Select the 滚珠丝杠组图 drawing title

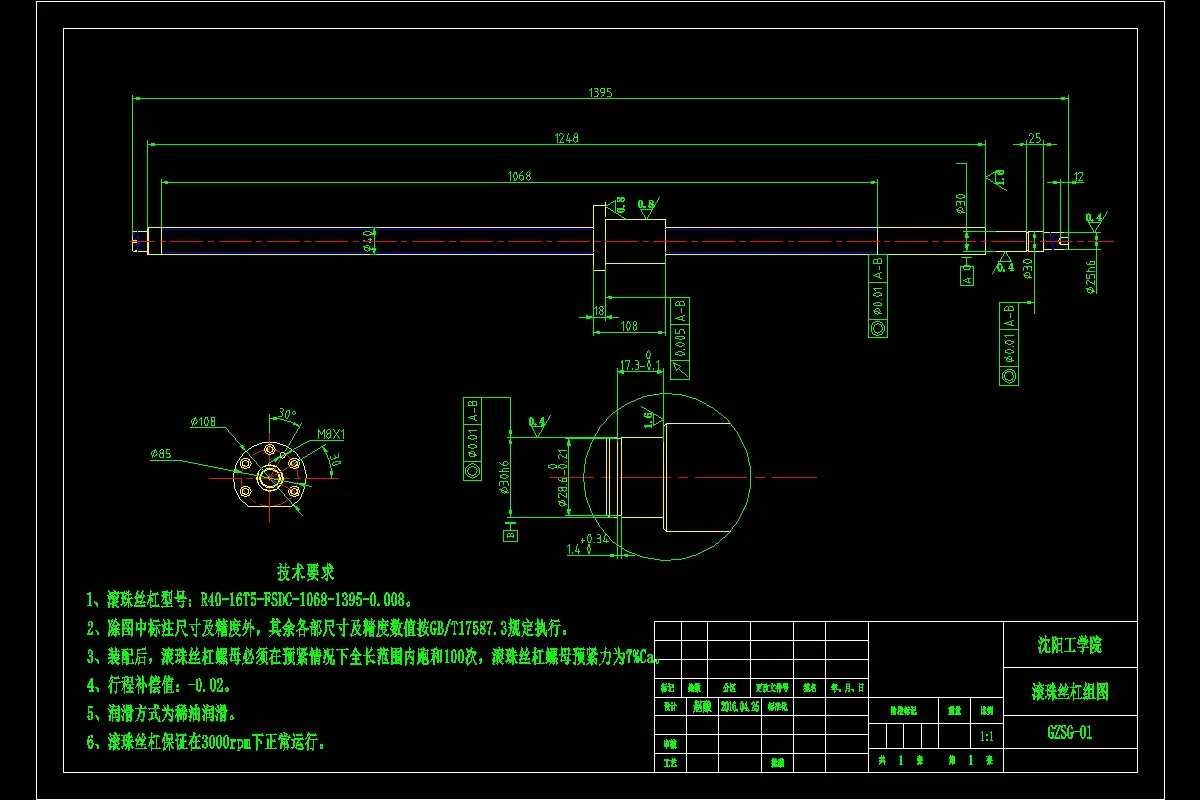(x=1070, y=691)
